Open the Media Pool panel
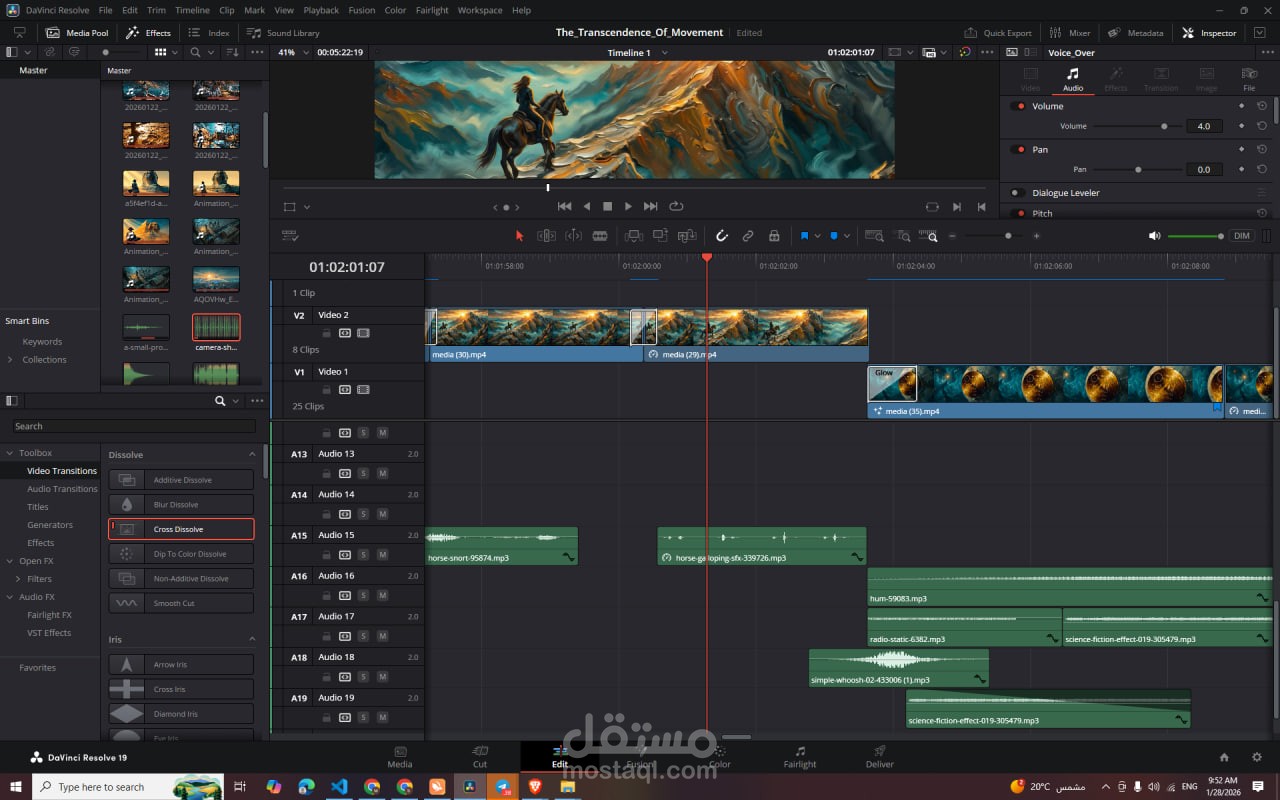This screenshot has height=800, width=1280. pos(78,32)
